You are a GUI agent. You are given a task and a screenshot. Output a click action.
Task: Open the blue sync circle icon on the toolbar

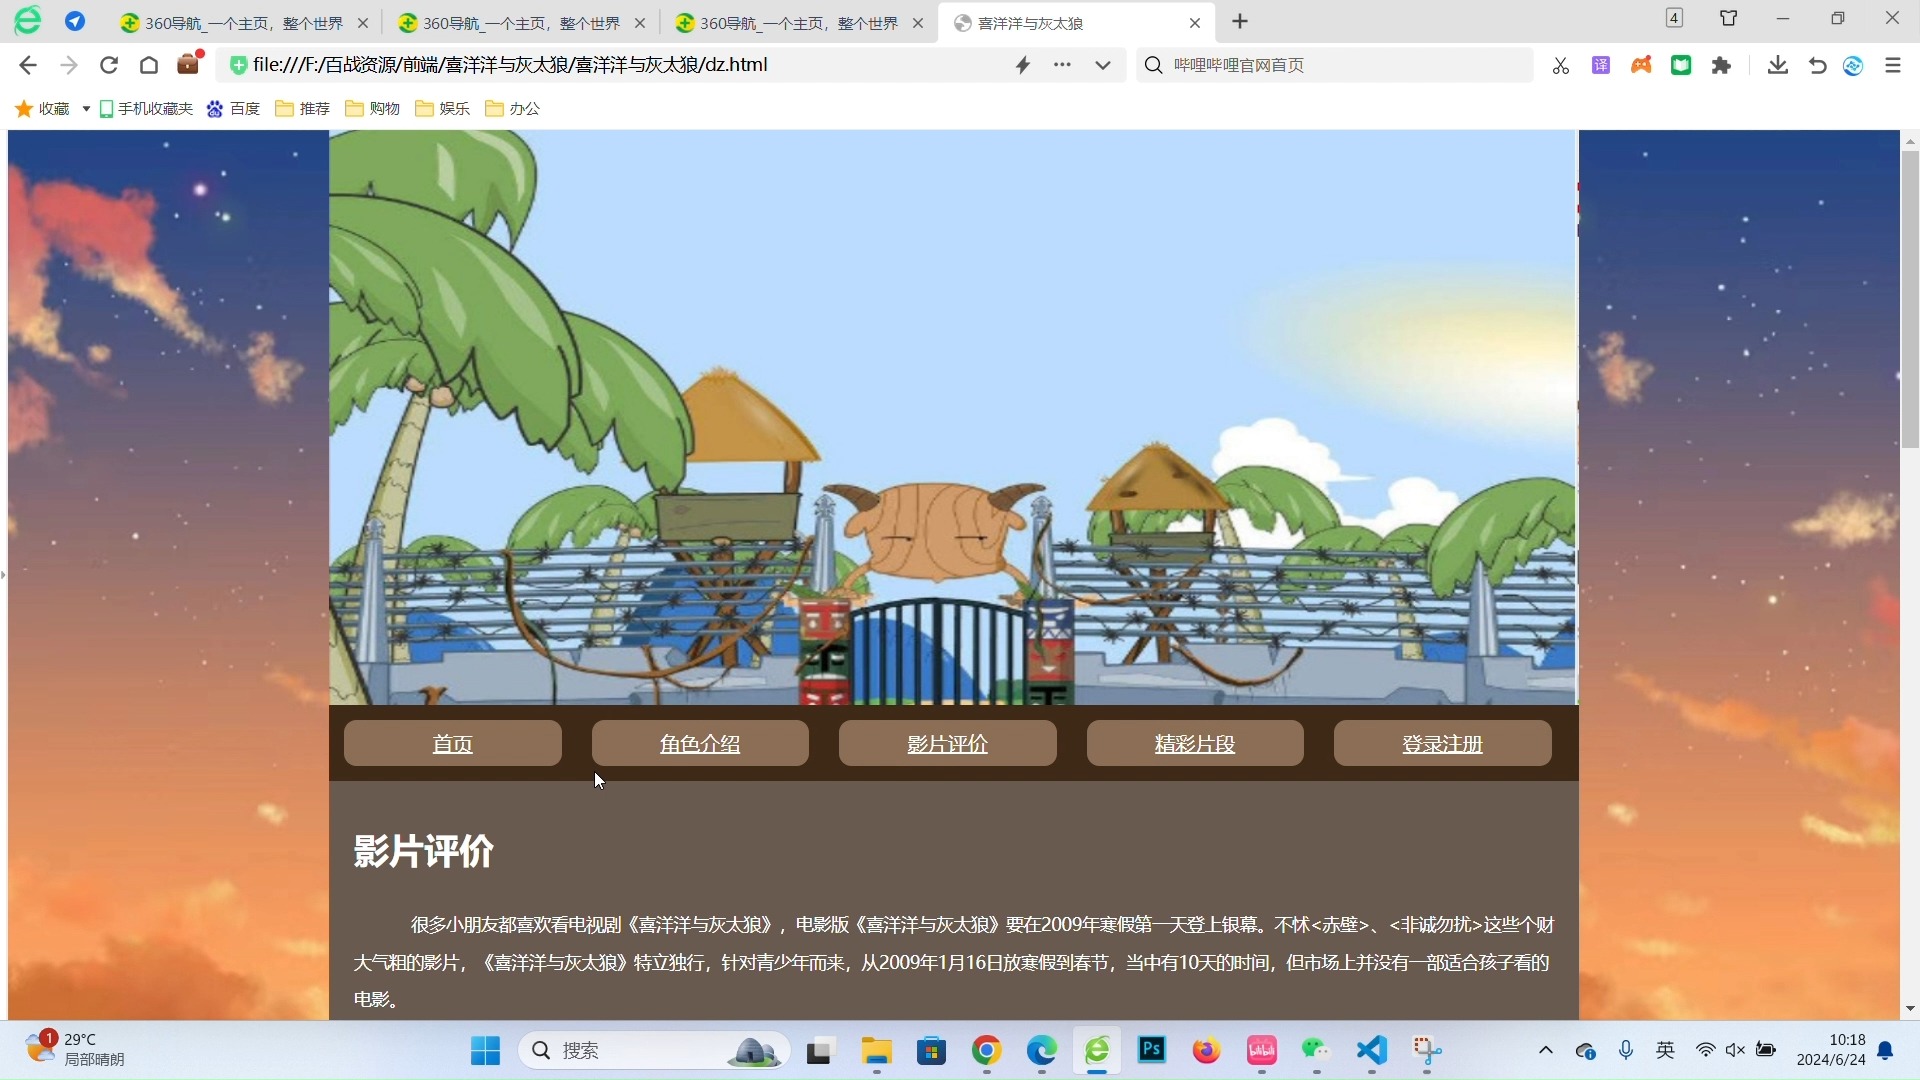click(x=1853, y=65)
